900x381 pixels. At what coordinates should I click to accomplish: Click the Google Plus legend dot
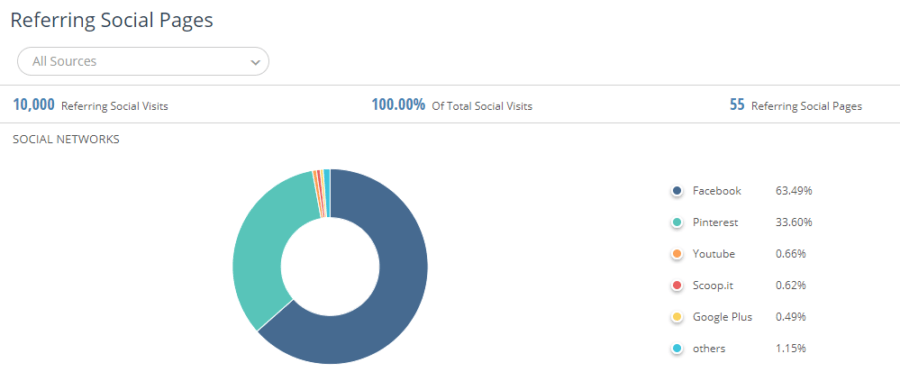pyautogui.click(x=677, y=317)
